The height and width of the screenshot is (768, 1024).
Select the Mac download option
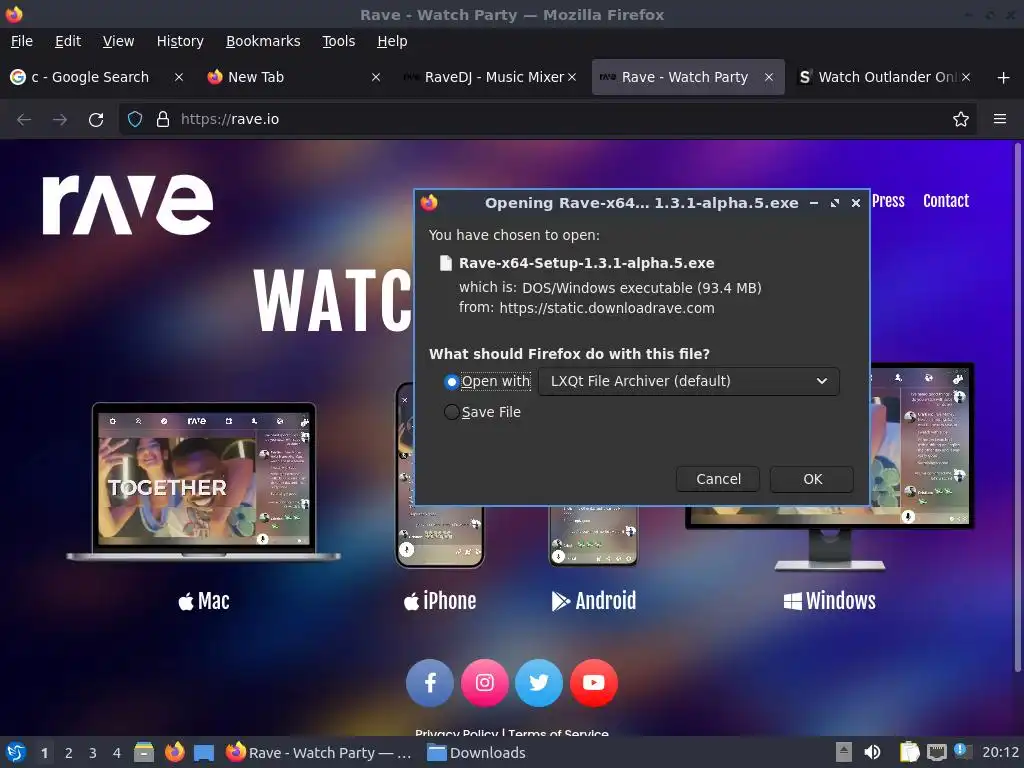coord(204,601)
